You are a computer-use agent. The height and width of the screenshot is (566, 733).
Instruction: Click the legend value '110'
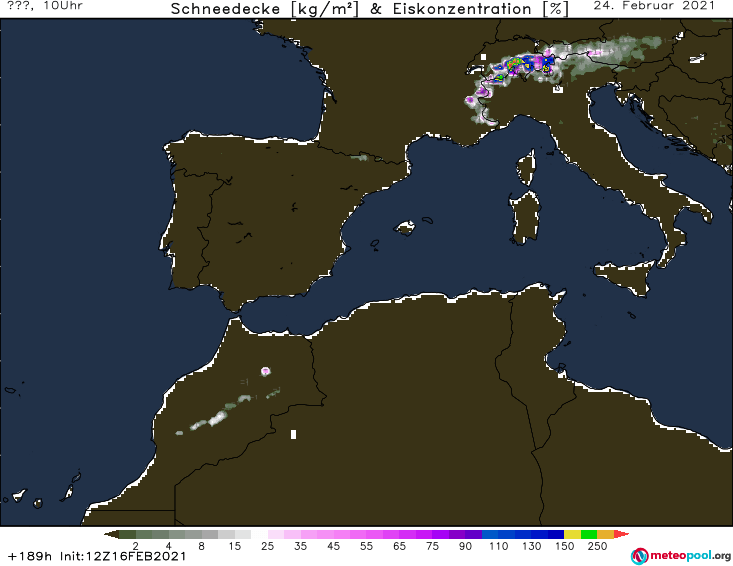(498, 546)
